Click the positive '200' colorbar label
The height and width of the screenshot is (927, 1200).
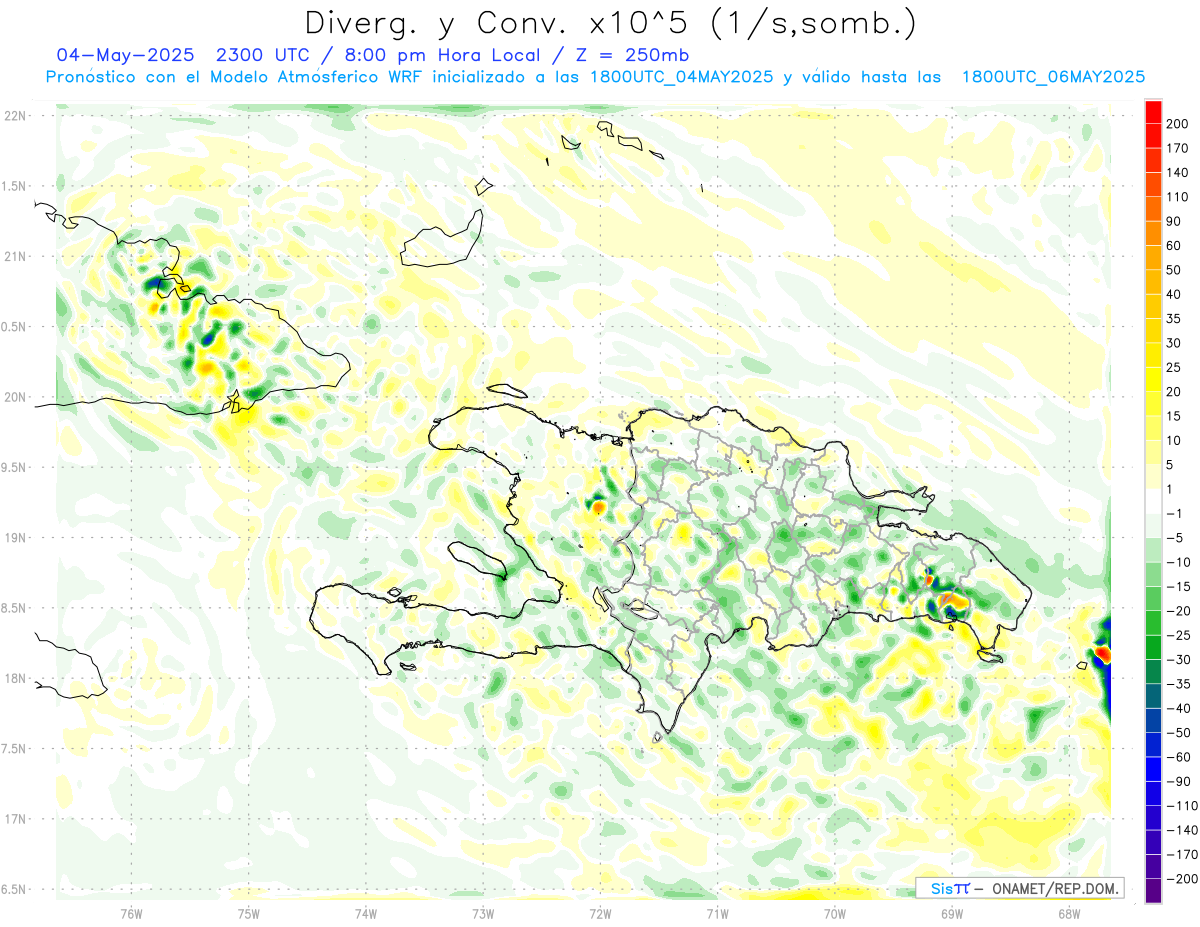(1178, 124)
